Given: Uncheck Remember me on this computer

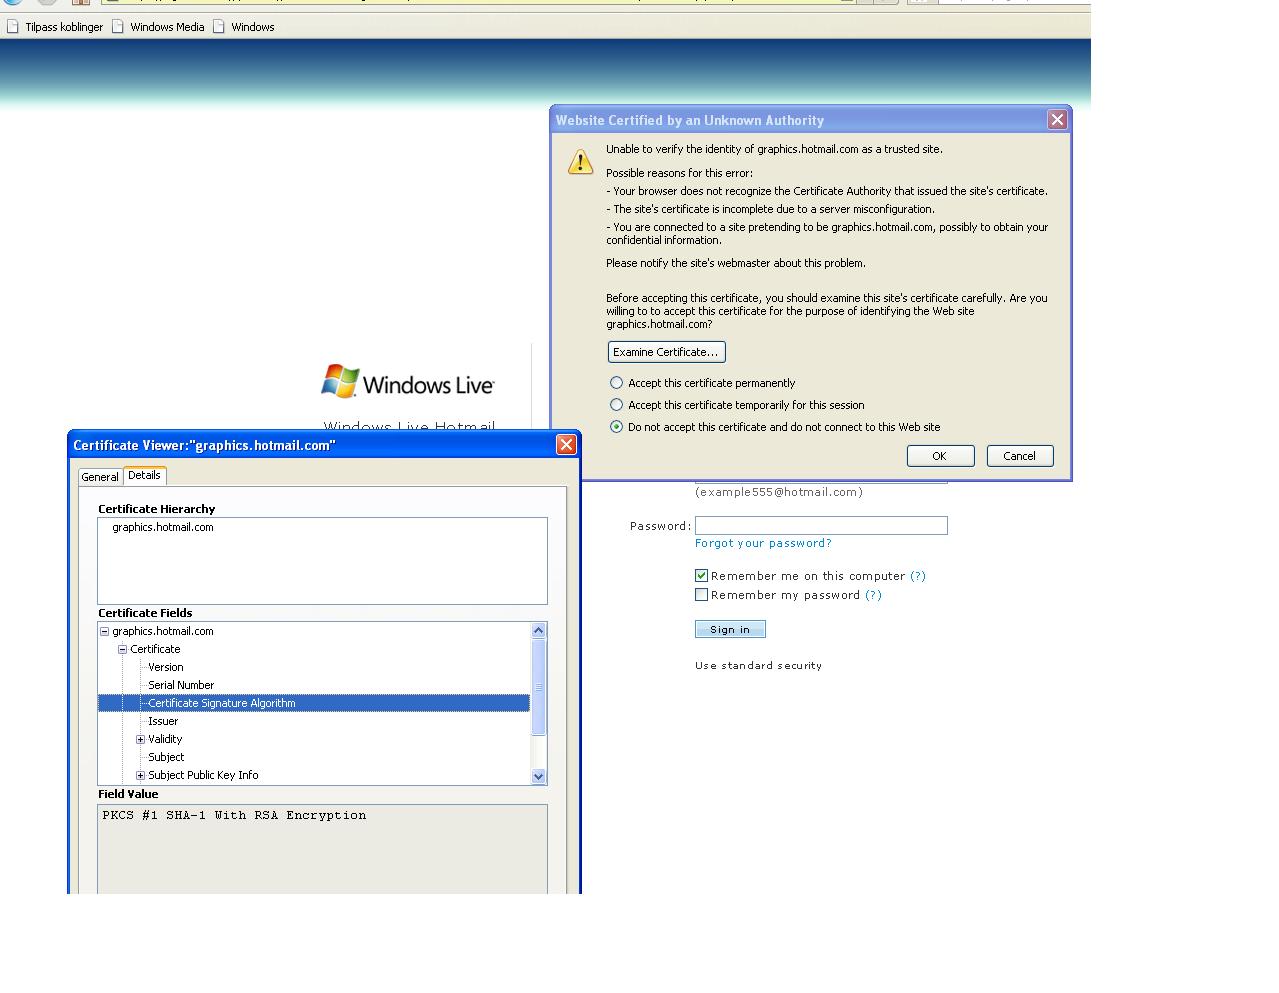Looking at the screenshot, I should coord(701,575).
